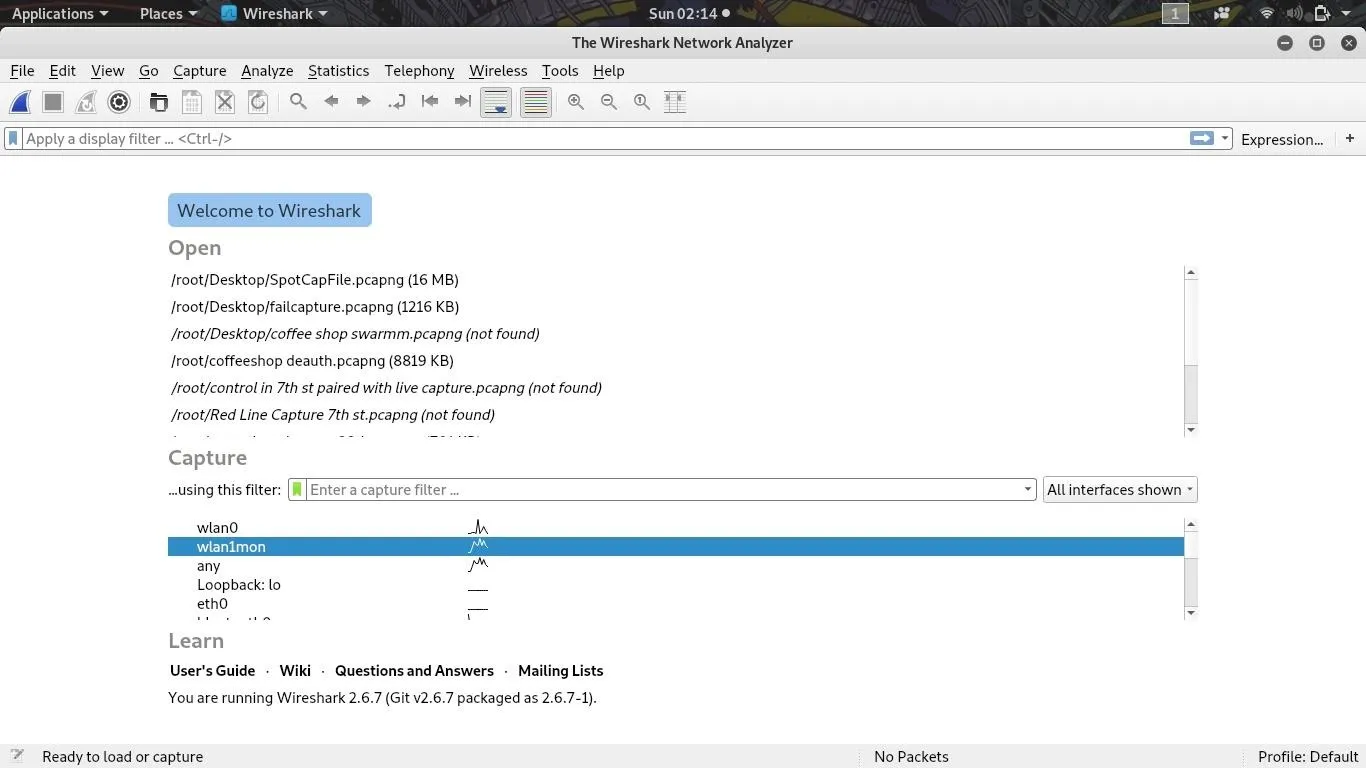Select coffee shop swarmm.pcapng entry

point(355,334)
